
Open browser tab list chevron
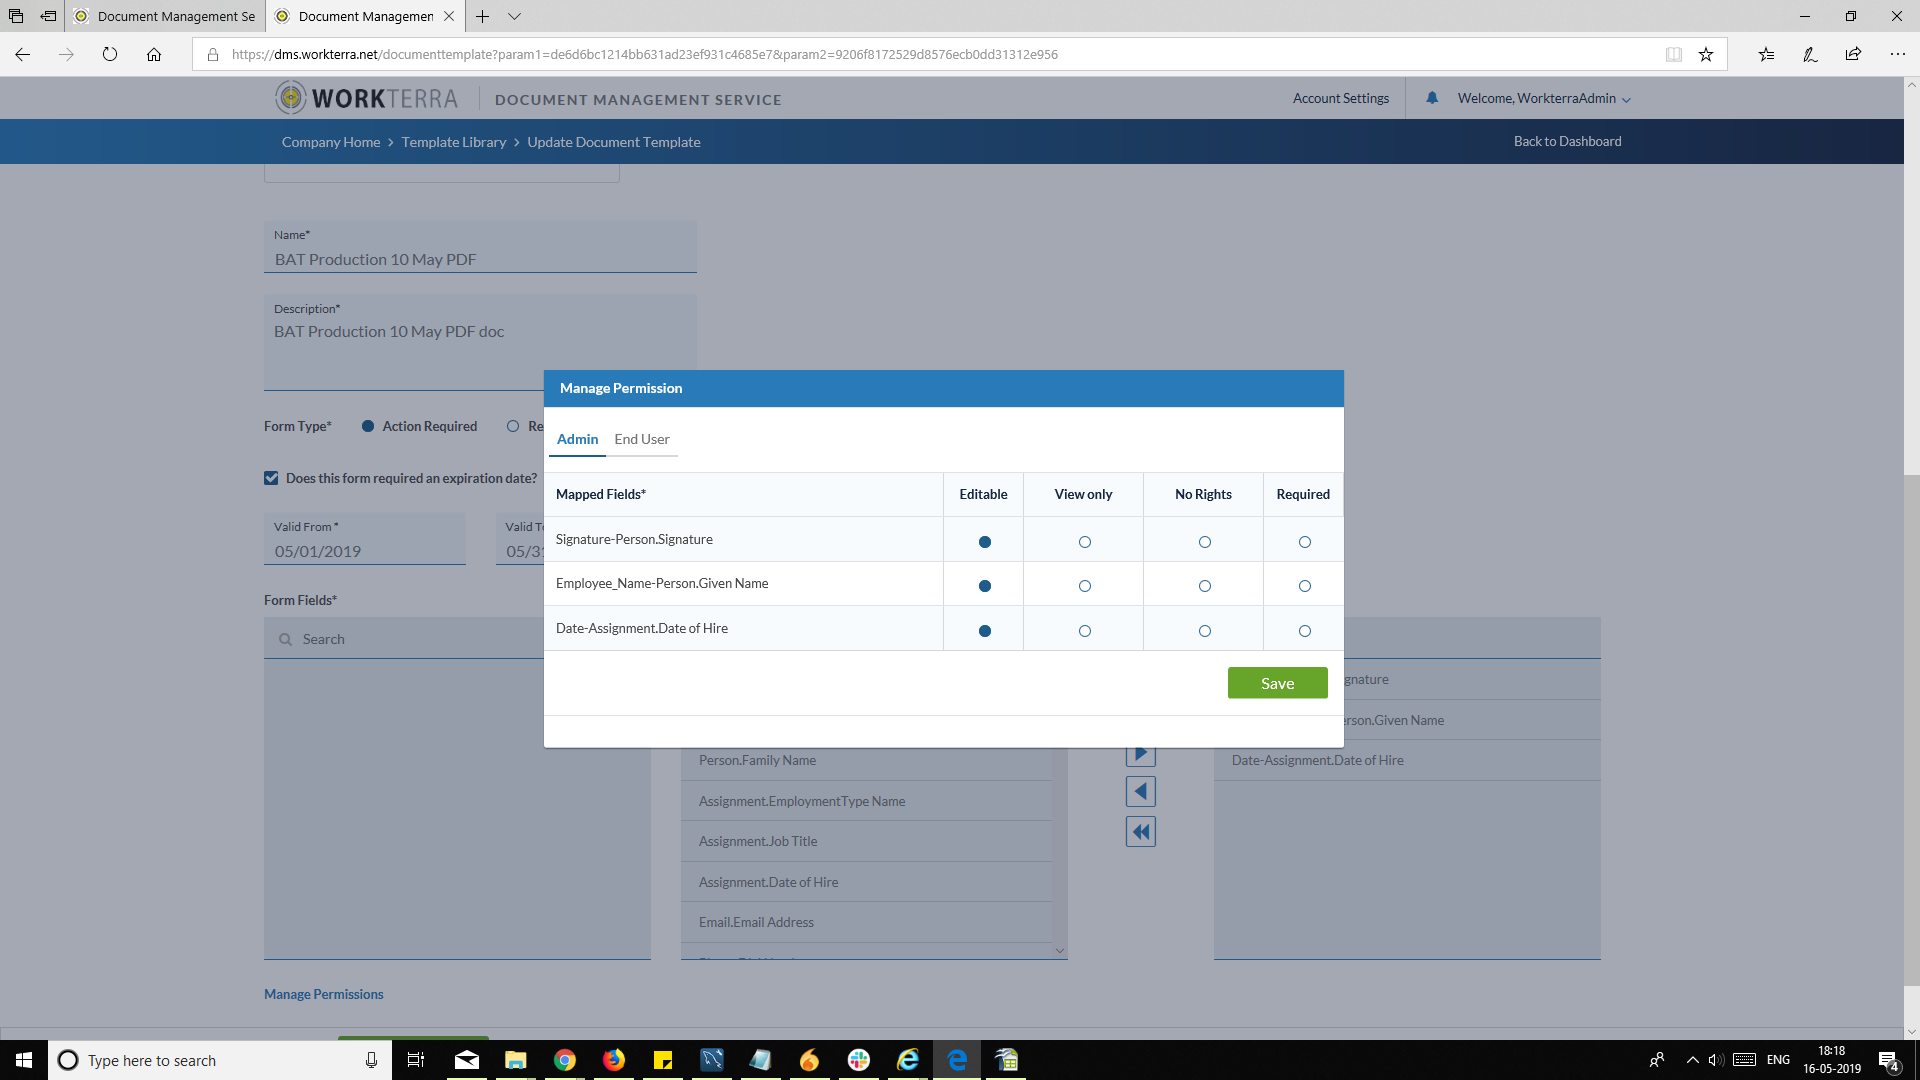pos(514,16)
